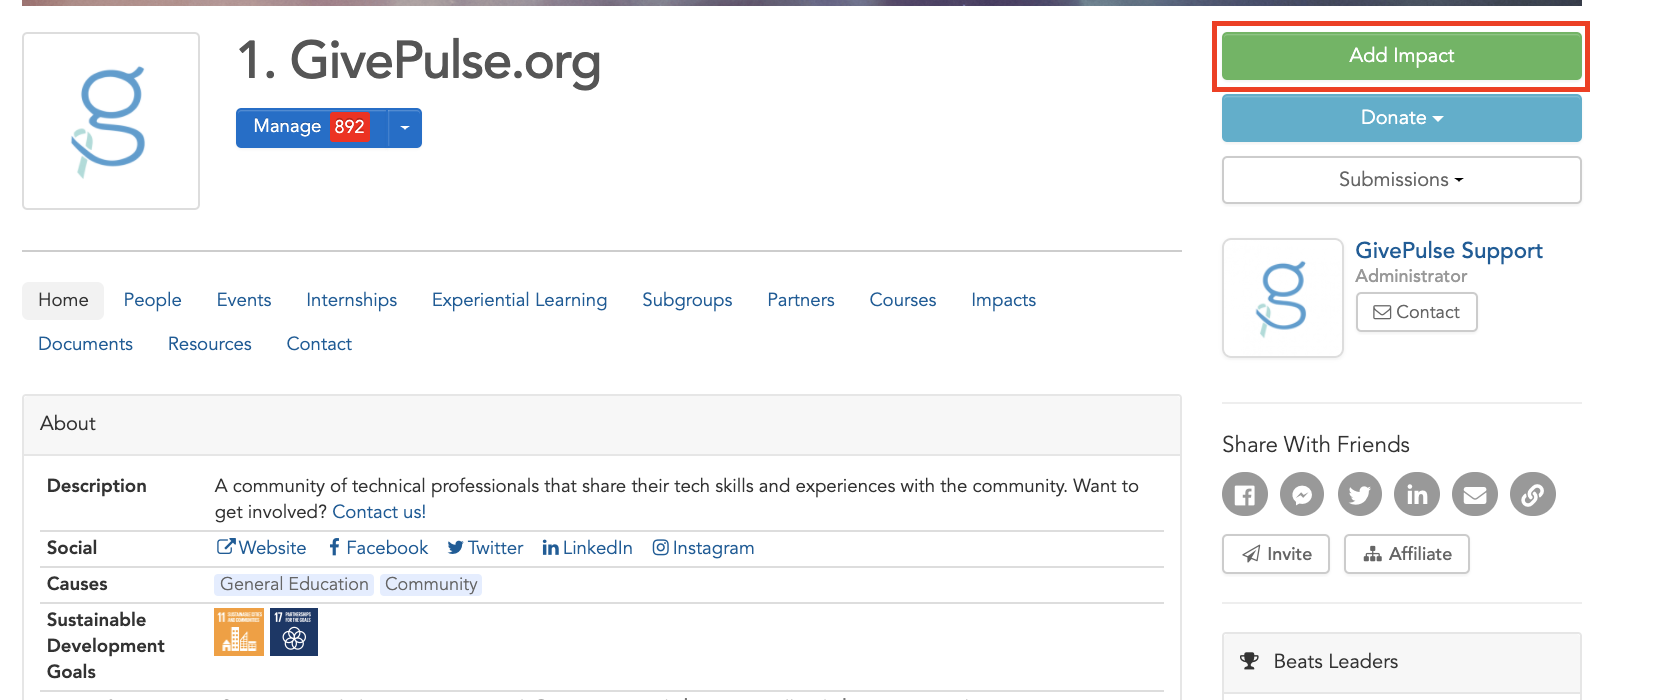Click the Beats Leaders trophy icon
This screenshot has height=700, width=1672.
click(x=1250, y=661)
